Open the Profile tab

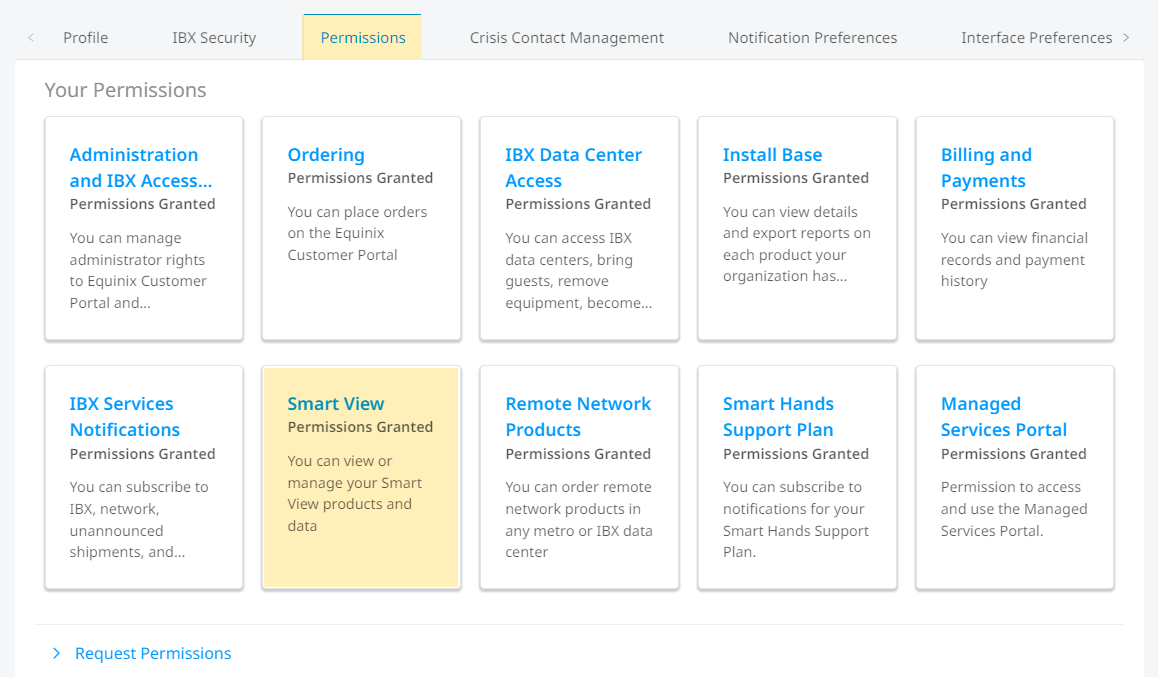(86, 38)
